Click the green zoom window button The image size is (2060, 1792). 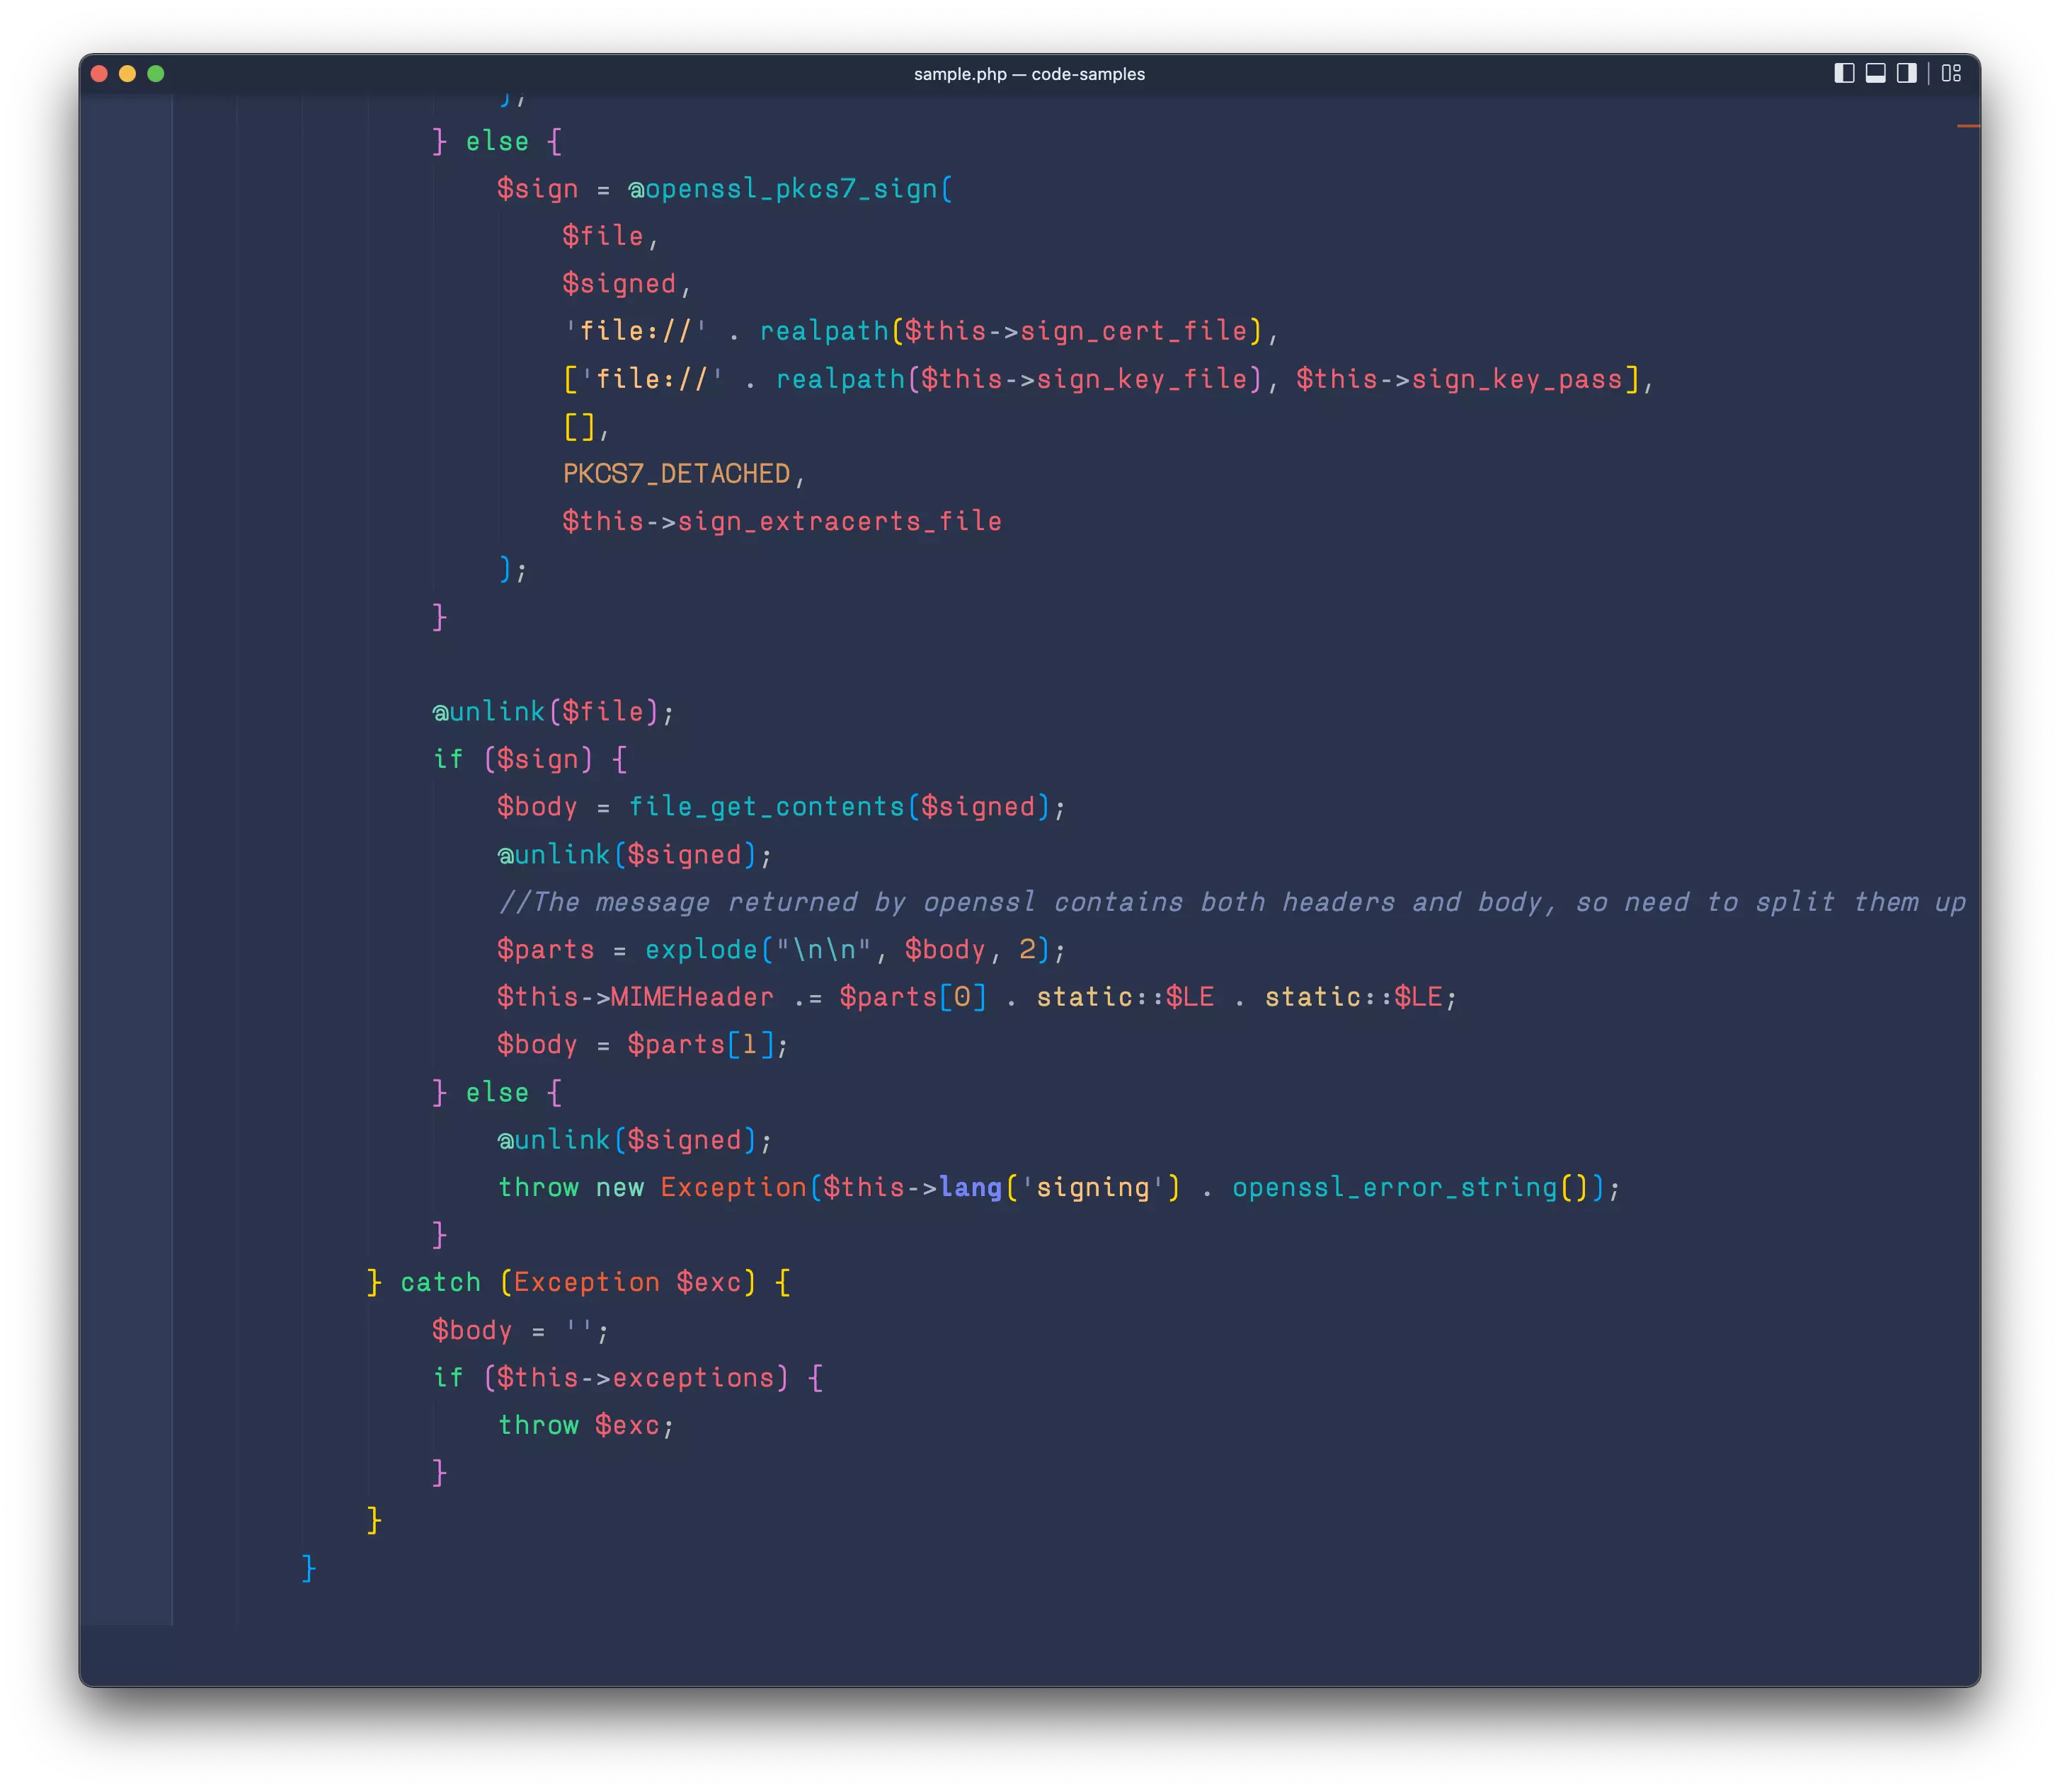[155, 73]
